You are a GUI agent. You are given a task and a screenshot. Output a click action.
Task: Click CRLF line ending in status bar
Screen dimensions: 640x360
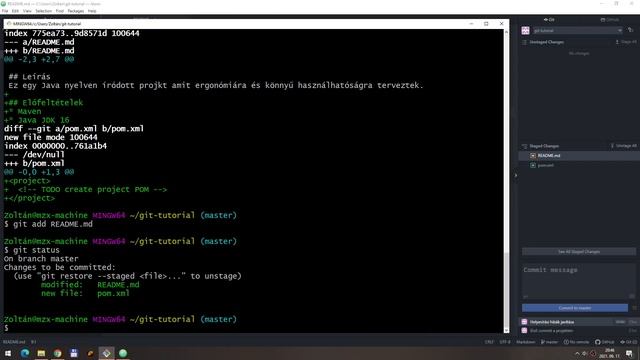coord(489,342)
